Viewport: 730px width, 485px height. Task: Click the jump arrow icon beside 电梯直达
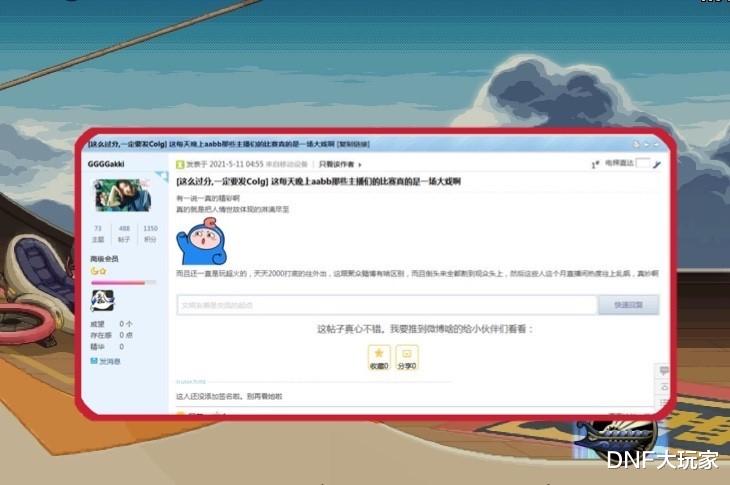(x=657, y=164)
